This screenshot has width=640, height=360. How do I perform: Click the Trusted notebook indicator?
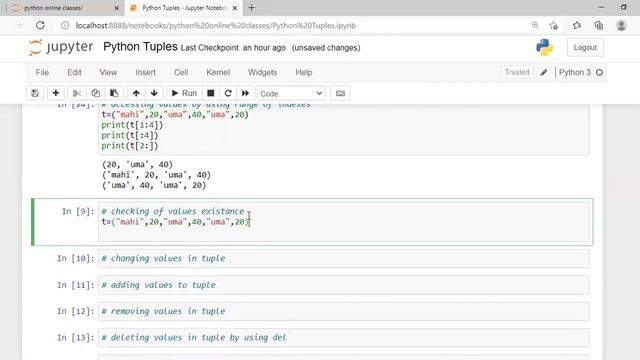click(x=517, y=72)
